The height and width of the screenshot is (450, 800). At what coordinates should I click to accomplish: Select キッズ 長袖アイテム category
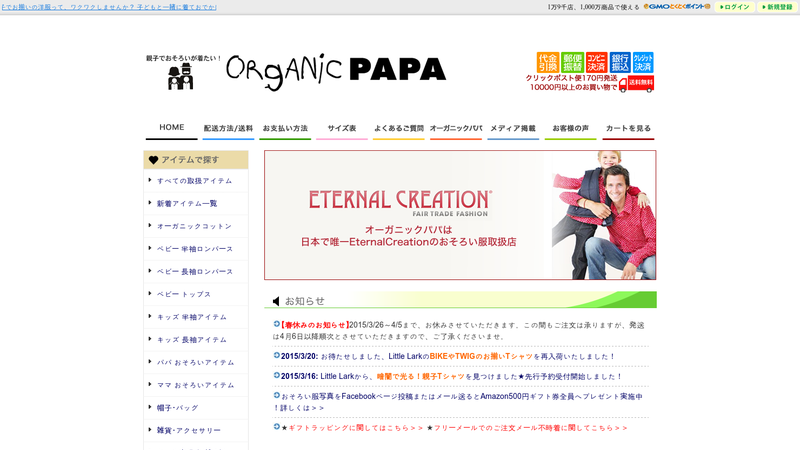191,340
